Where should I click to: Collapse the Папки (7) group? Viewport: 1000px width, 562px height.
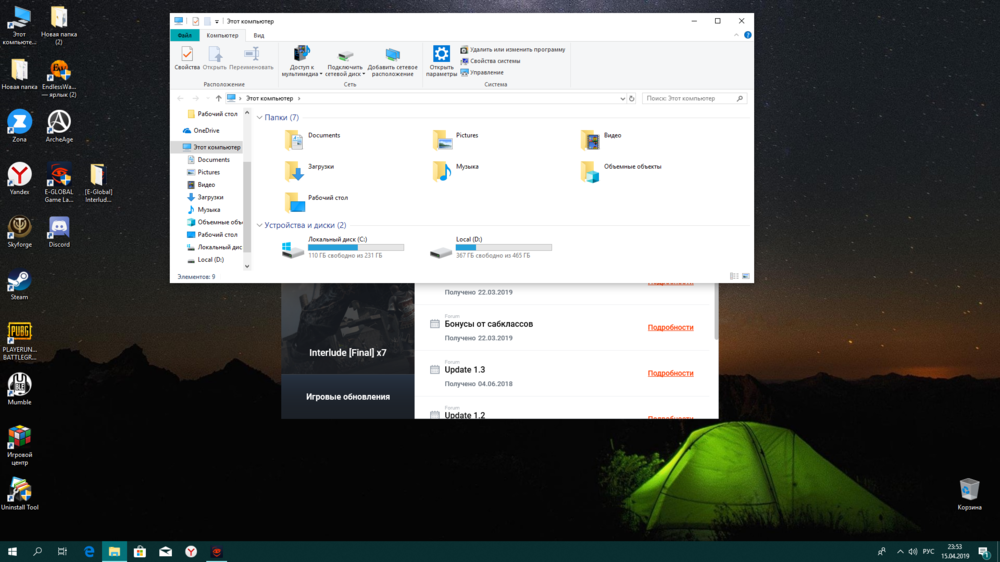click(x=260, y=118)
